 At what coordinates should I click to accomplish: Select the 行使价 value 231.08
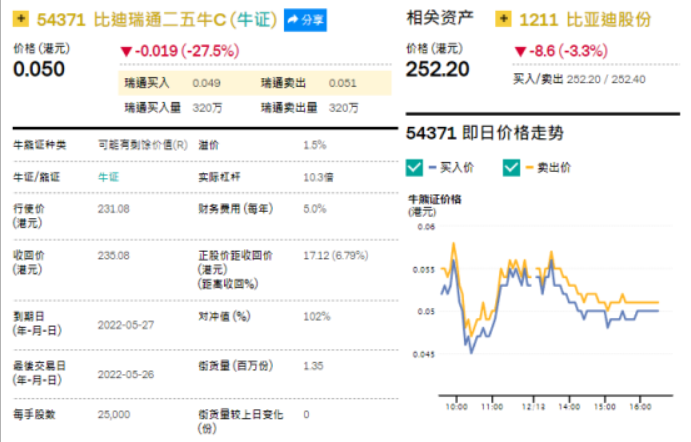pos(114,209)
